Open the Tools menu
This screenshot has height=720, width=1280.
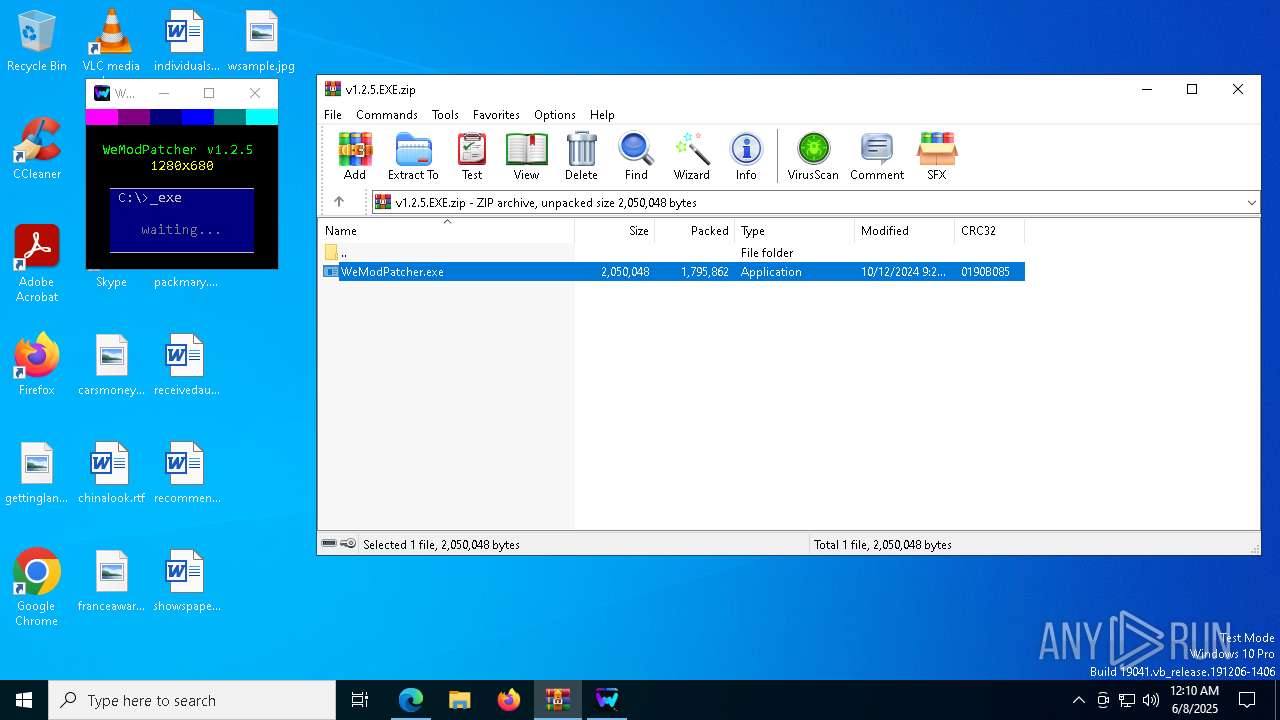click(445, 115)
